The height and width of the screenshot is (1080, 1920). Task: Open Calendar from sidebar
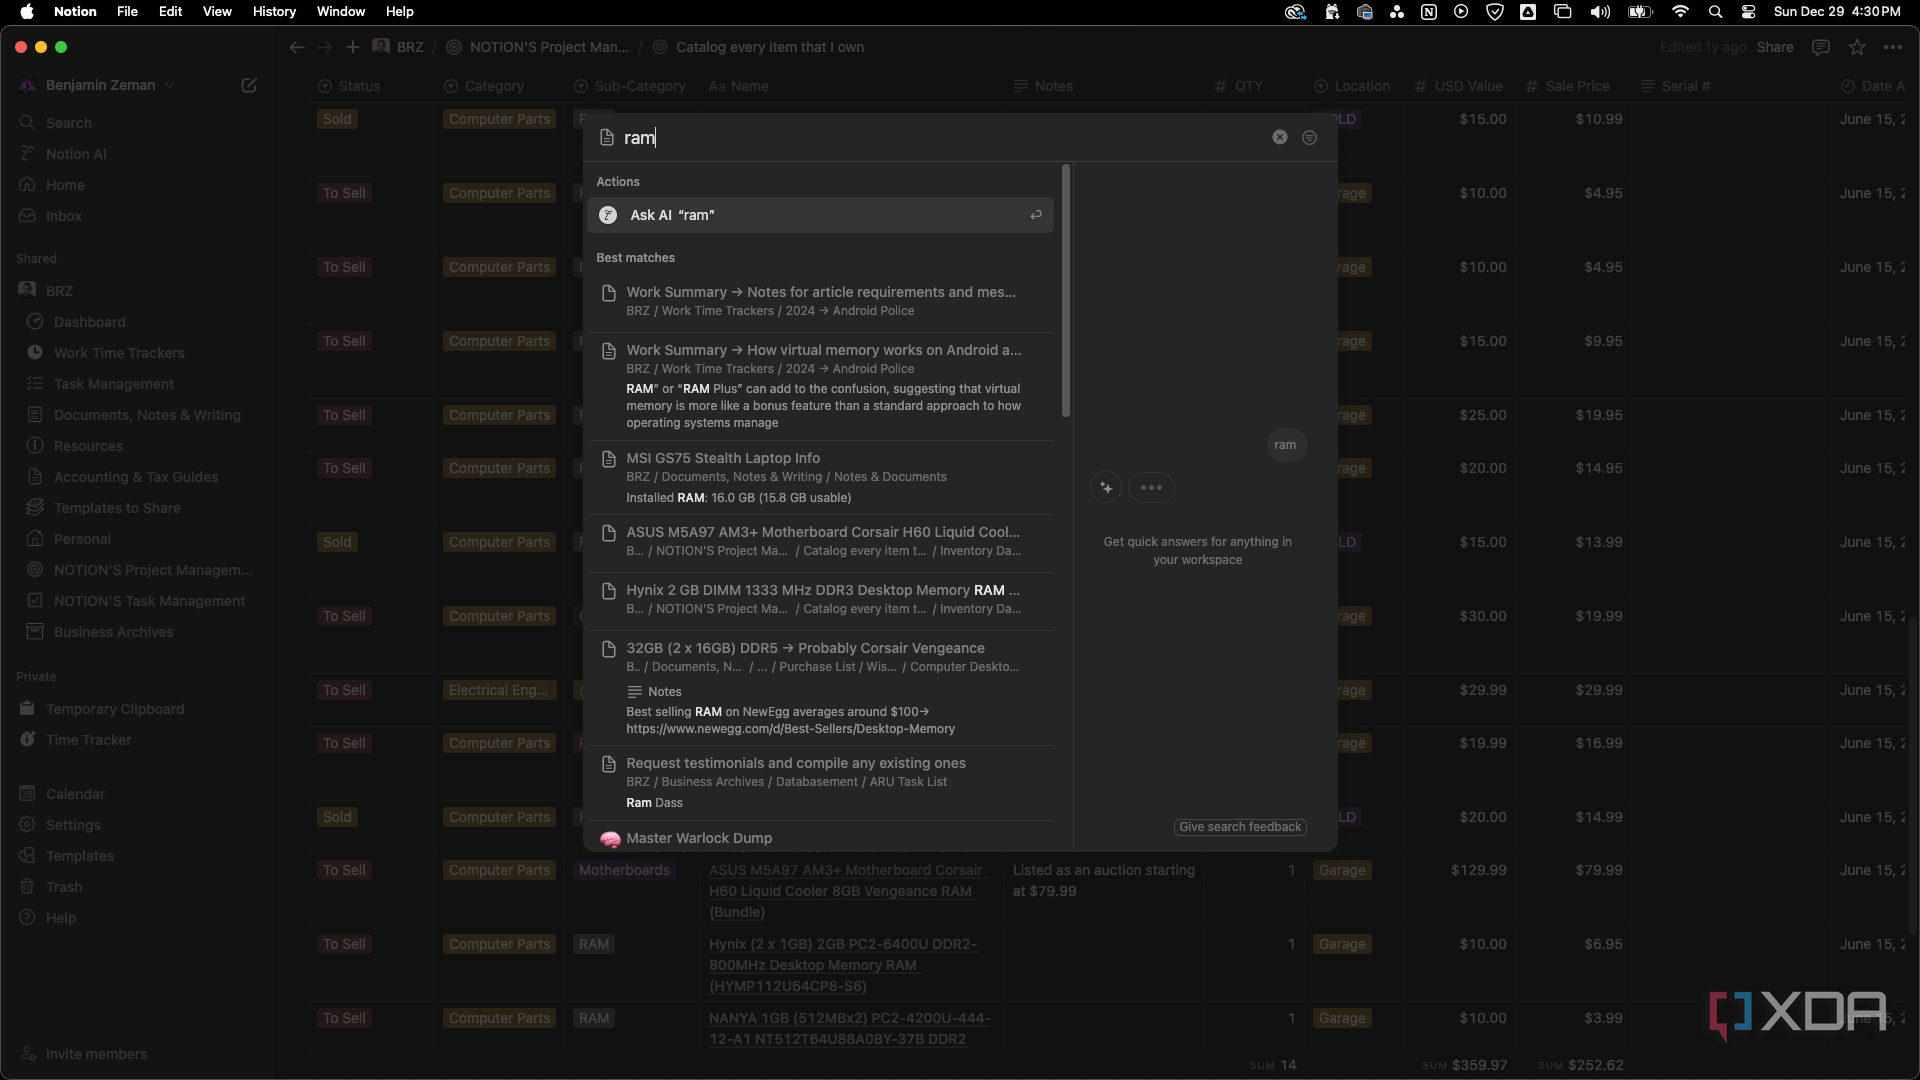[x=75, y=794]
